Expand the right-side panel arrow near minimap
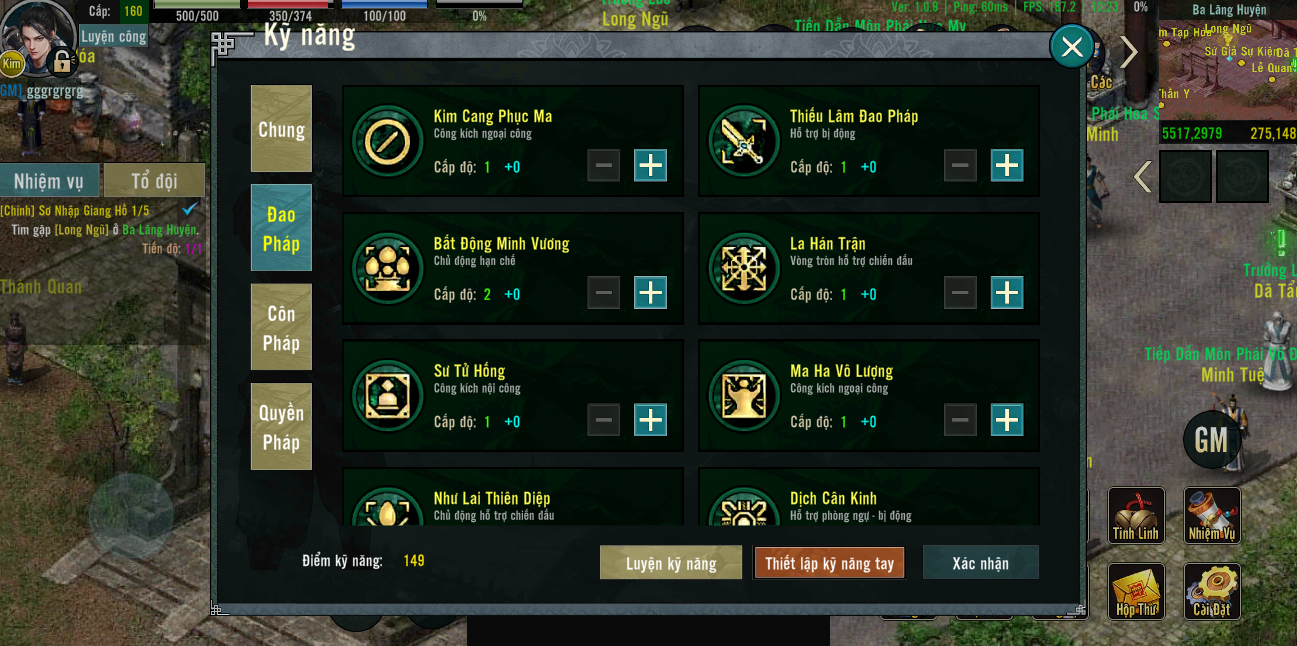This screenshot has height=646, width=1297. (1129, 52)
